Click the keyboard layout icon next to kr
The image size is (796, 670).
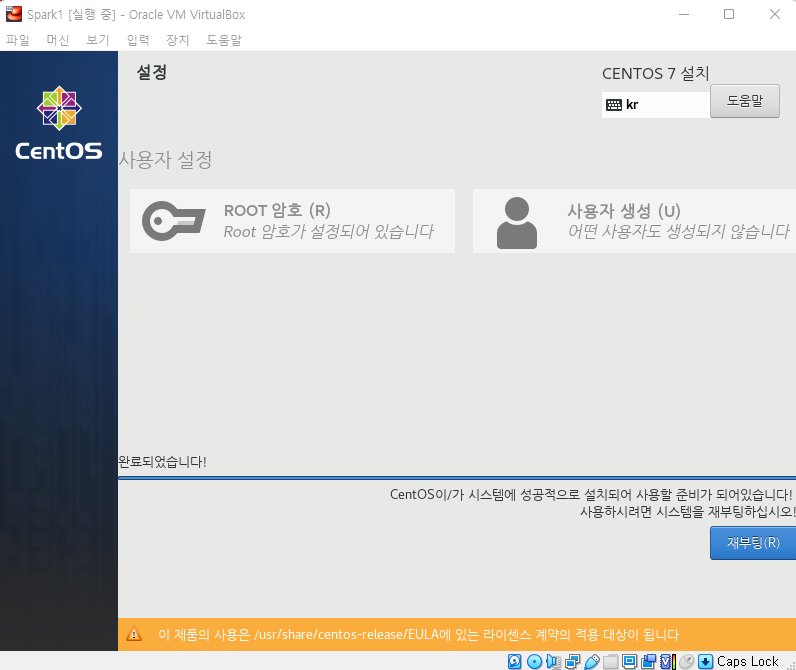coord(614,105)
